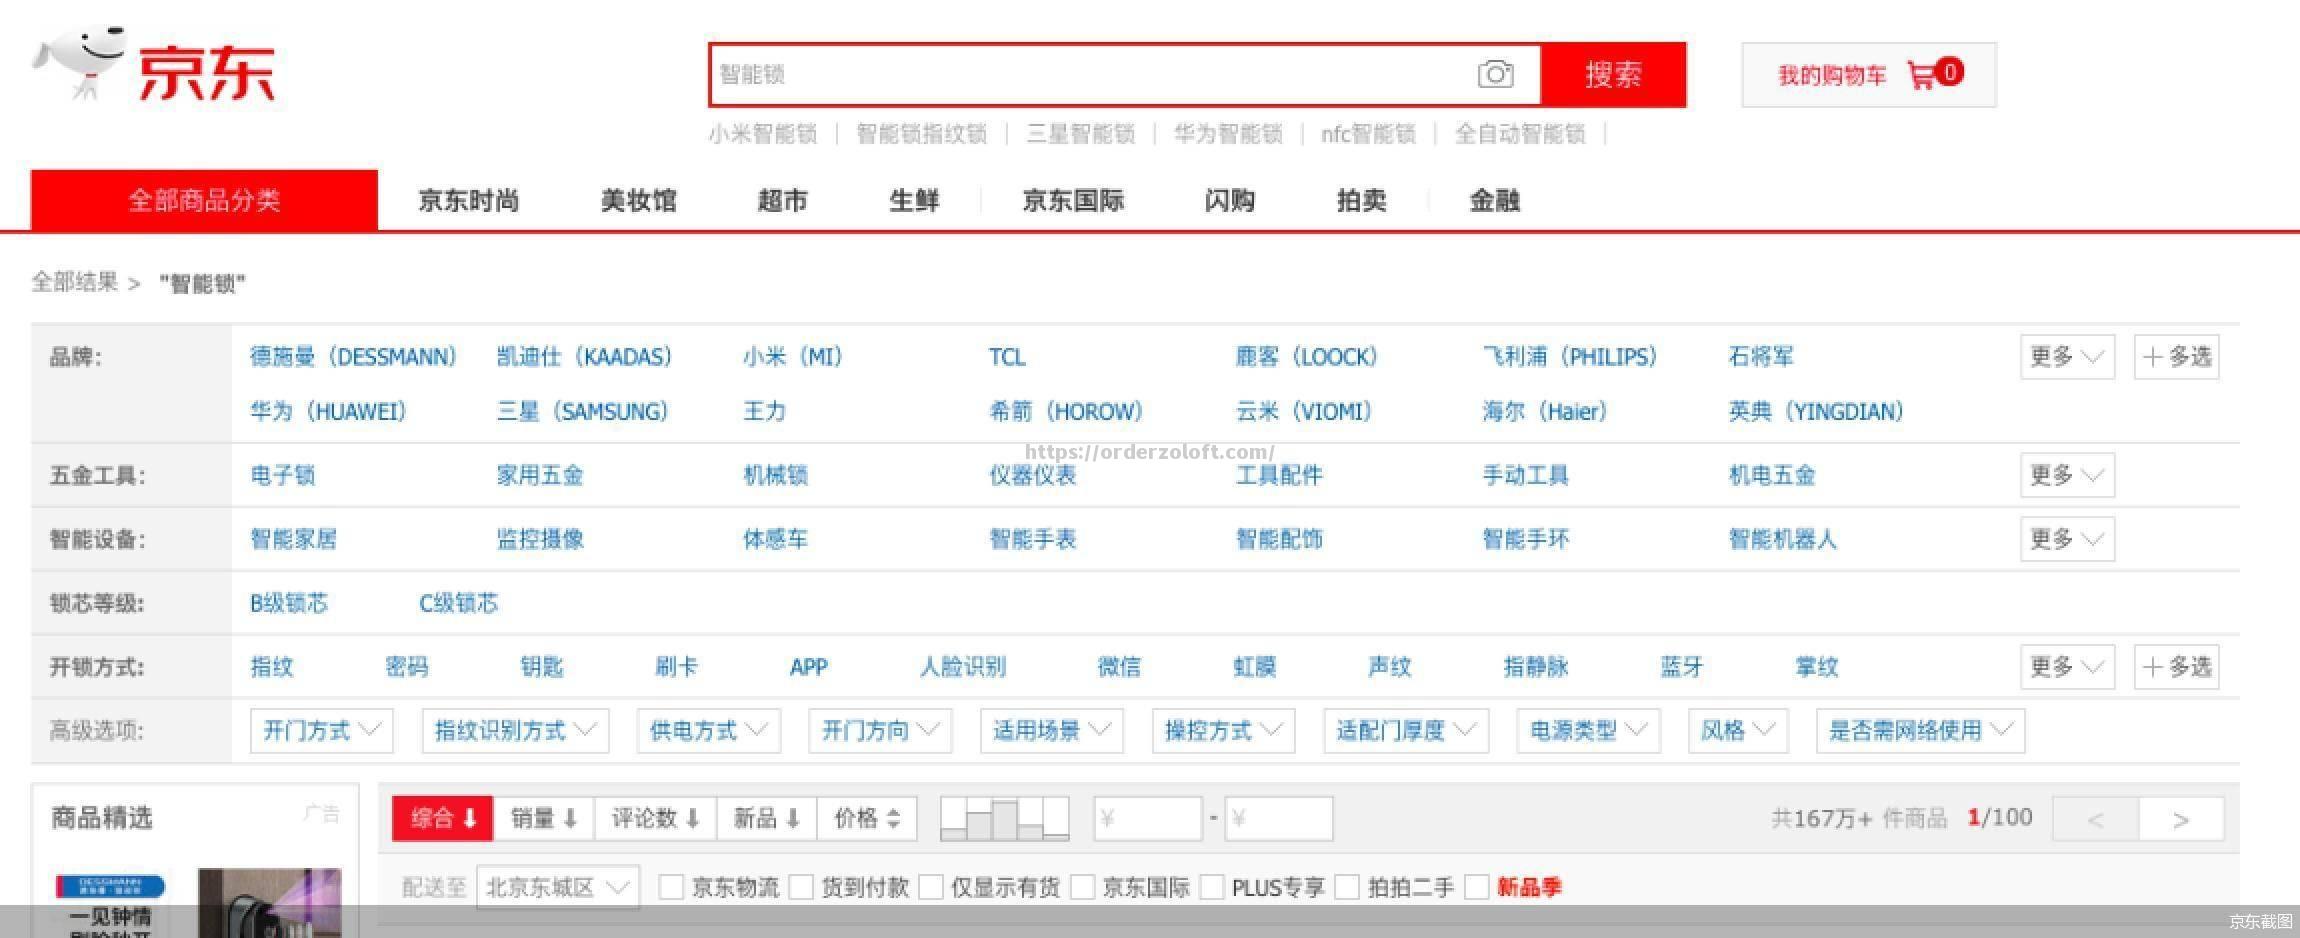The width and height of the screenshot is (2300, 938).
Task: Open the 适用场景 dropdown
Action: (x=1051, y=731)
